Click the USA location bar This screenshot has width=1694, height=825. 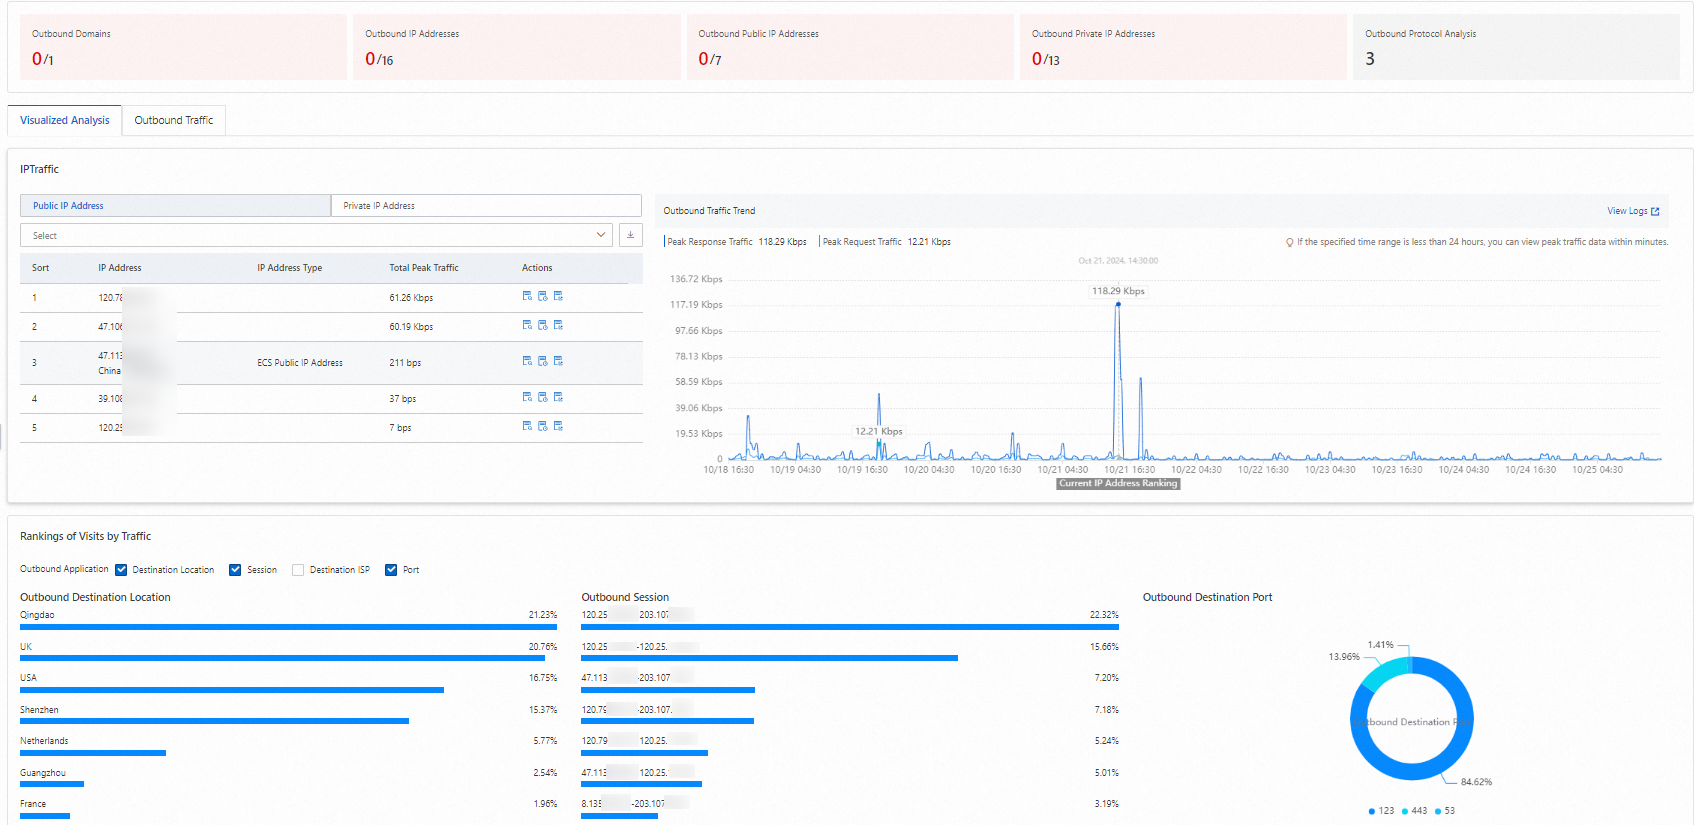(232, 690)
